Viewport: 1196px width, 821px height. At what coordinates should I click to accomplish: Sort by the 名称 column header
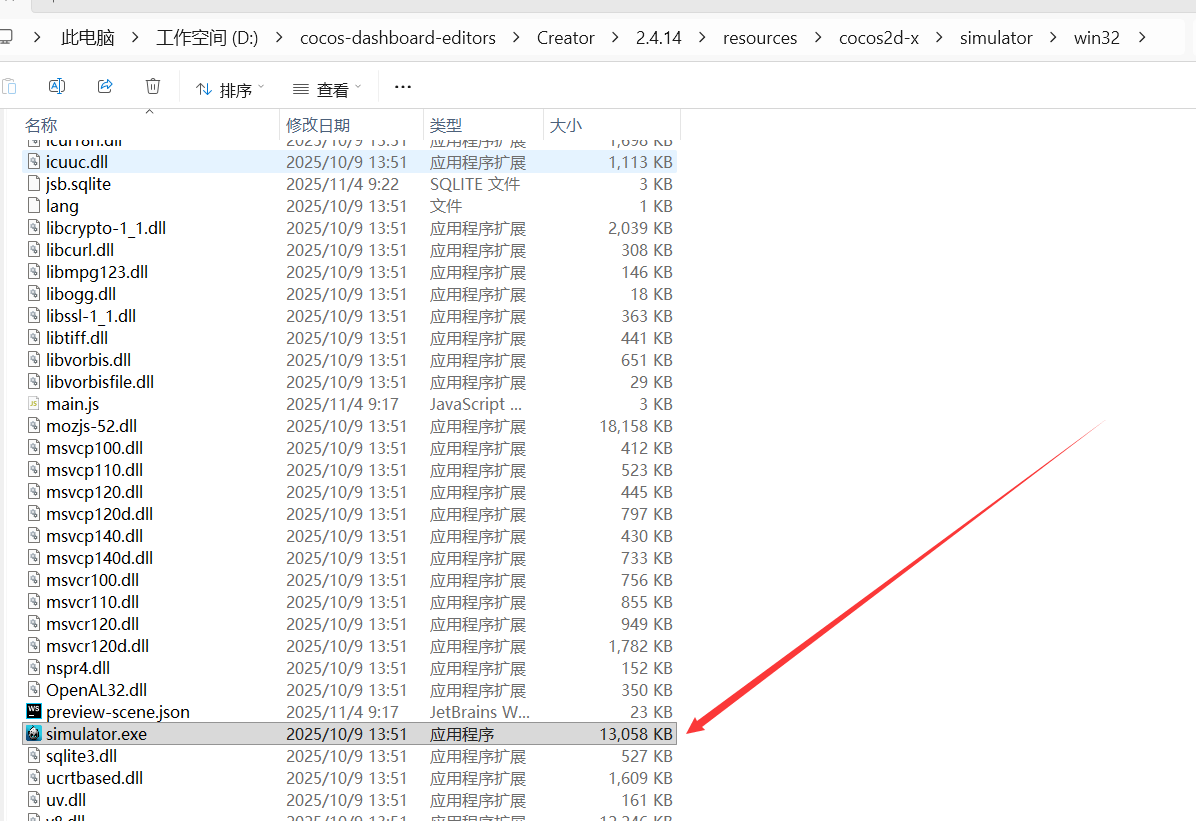click(41, 124)
